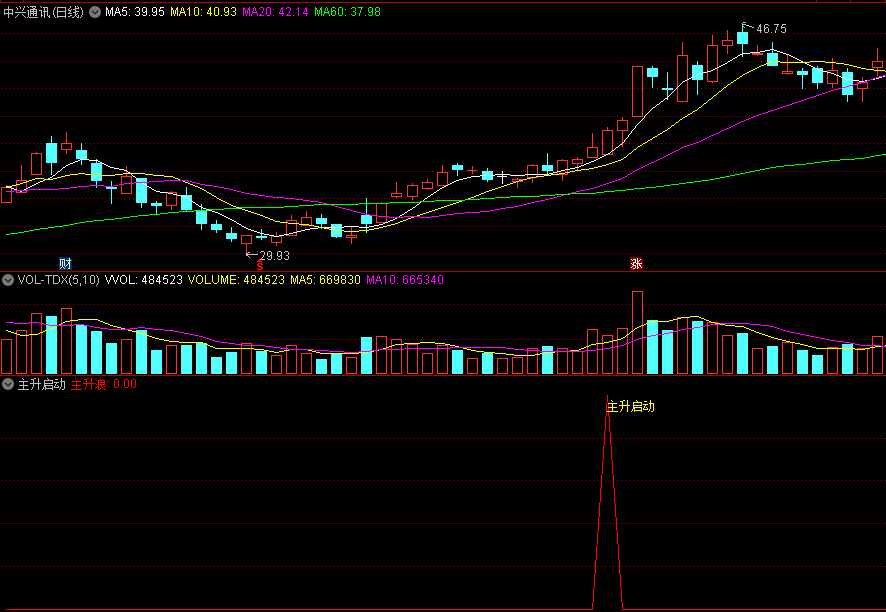886x612 pixels.
Task: Open the 主升启动 indicator dropdown arrow
Action: 8,384
